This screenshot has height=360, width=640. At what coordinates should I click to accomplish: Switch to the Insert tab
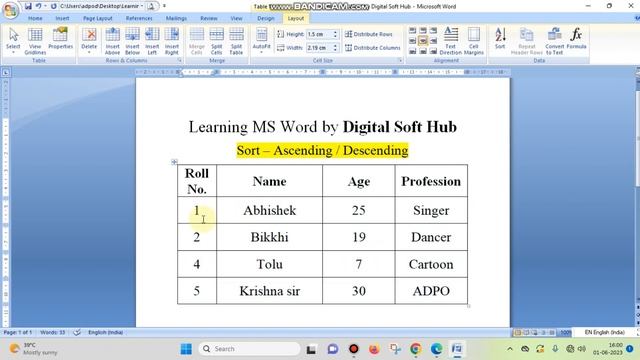click(62, 18)
